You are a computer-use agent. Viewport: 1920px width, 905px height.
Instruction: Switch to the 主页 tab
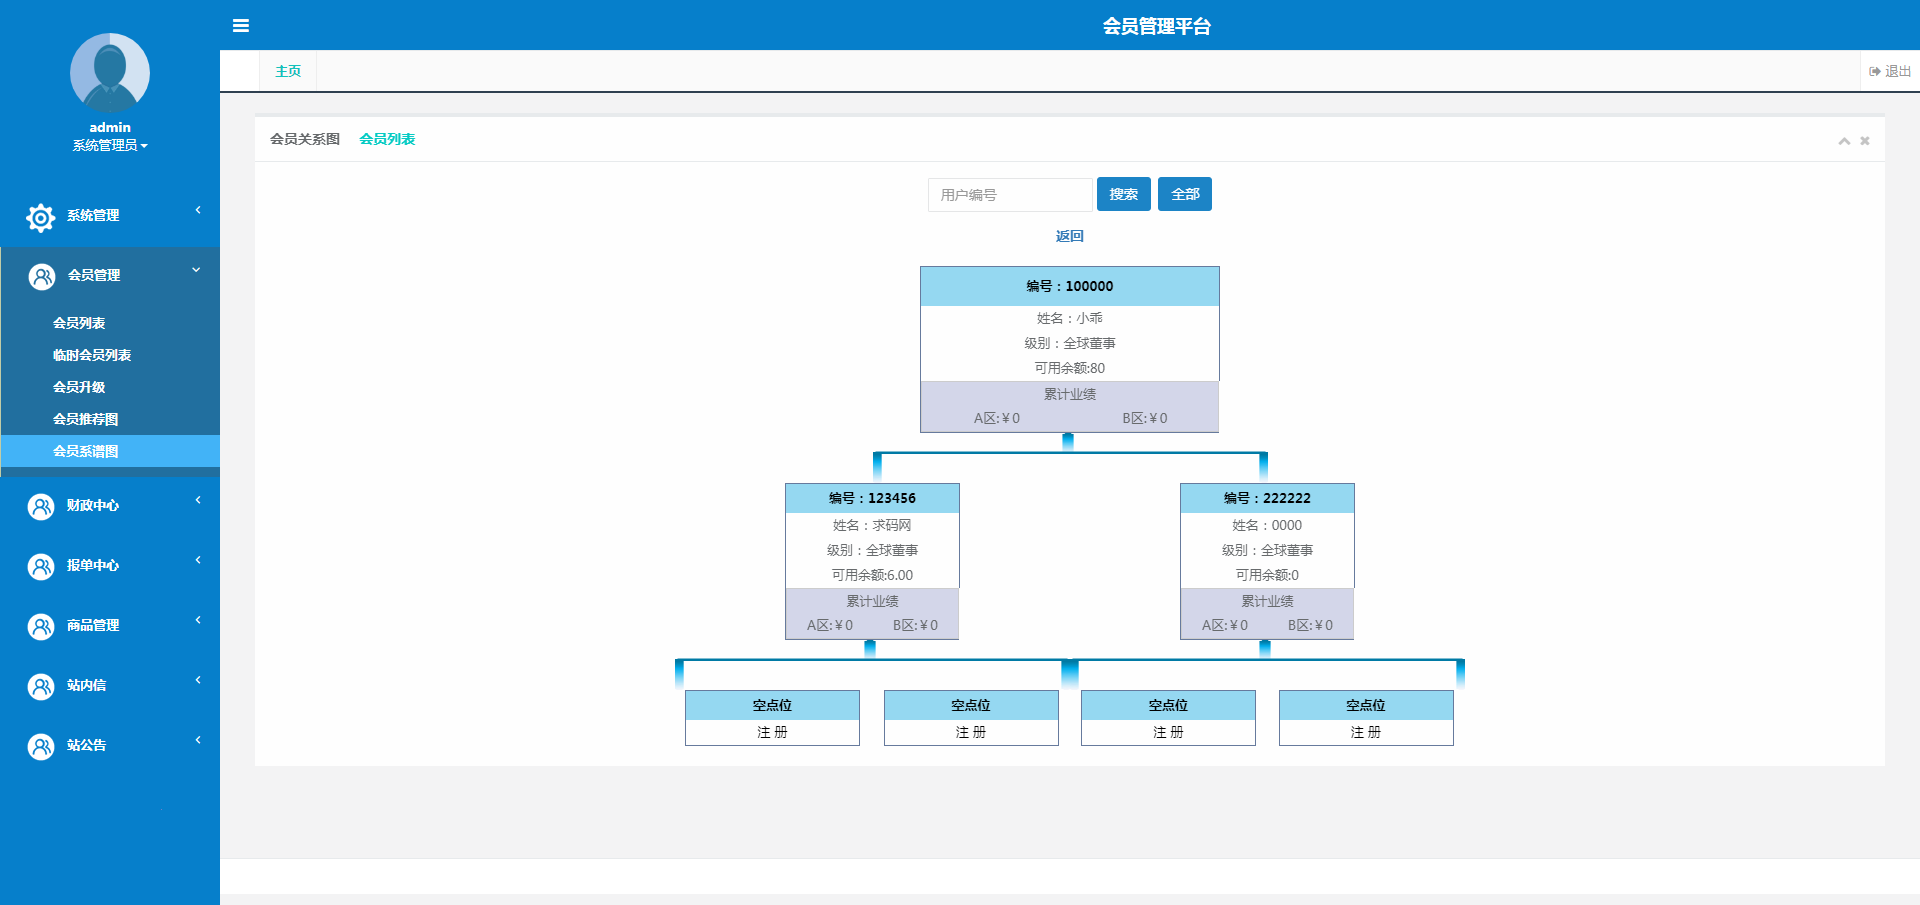point(288,71)
